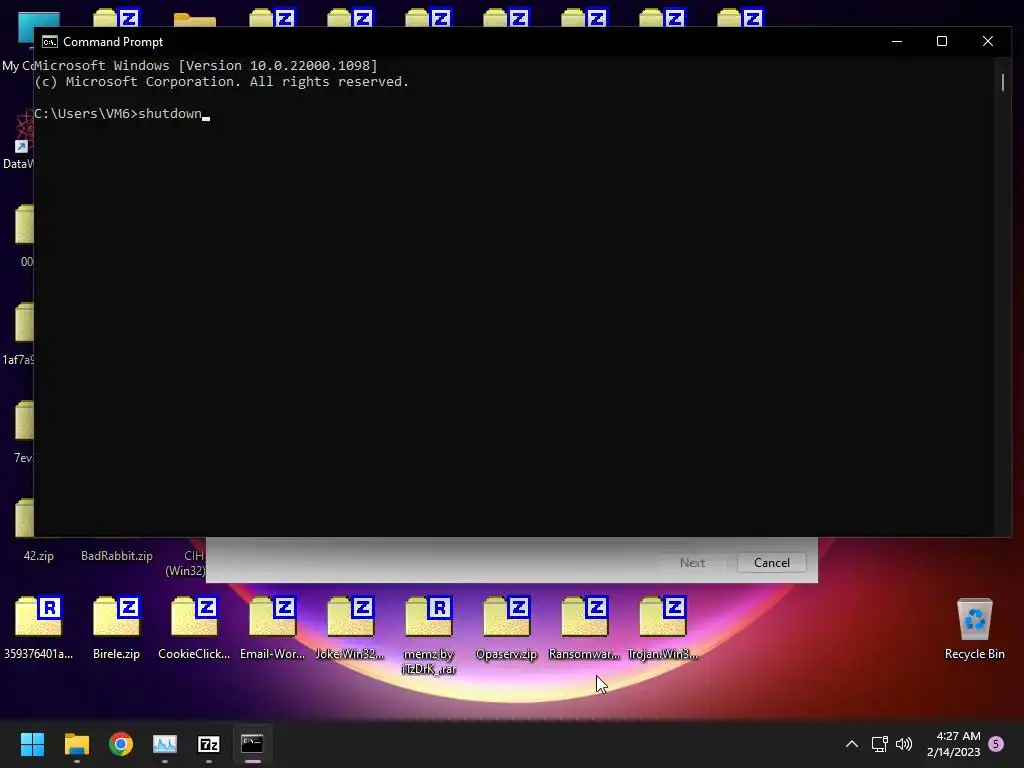Screen dimensions: 1024x768
Task: Select the Opaserv.zip desktop file
Action: coord(506,628)
